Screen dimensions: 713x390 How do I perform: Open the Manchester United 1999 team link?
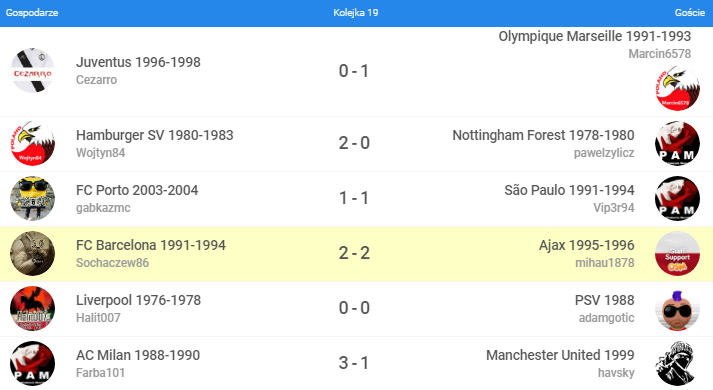560,355
